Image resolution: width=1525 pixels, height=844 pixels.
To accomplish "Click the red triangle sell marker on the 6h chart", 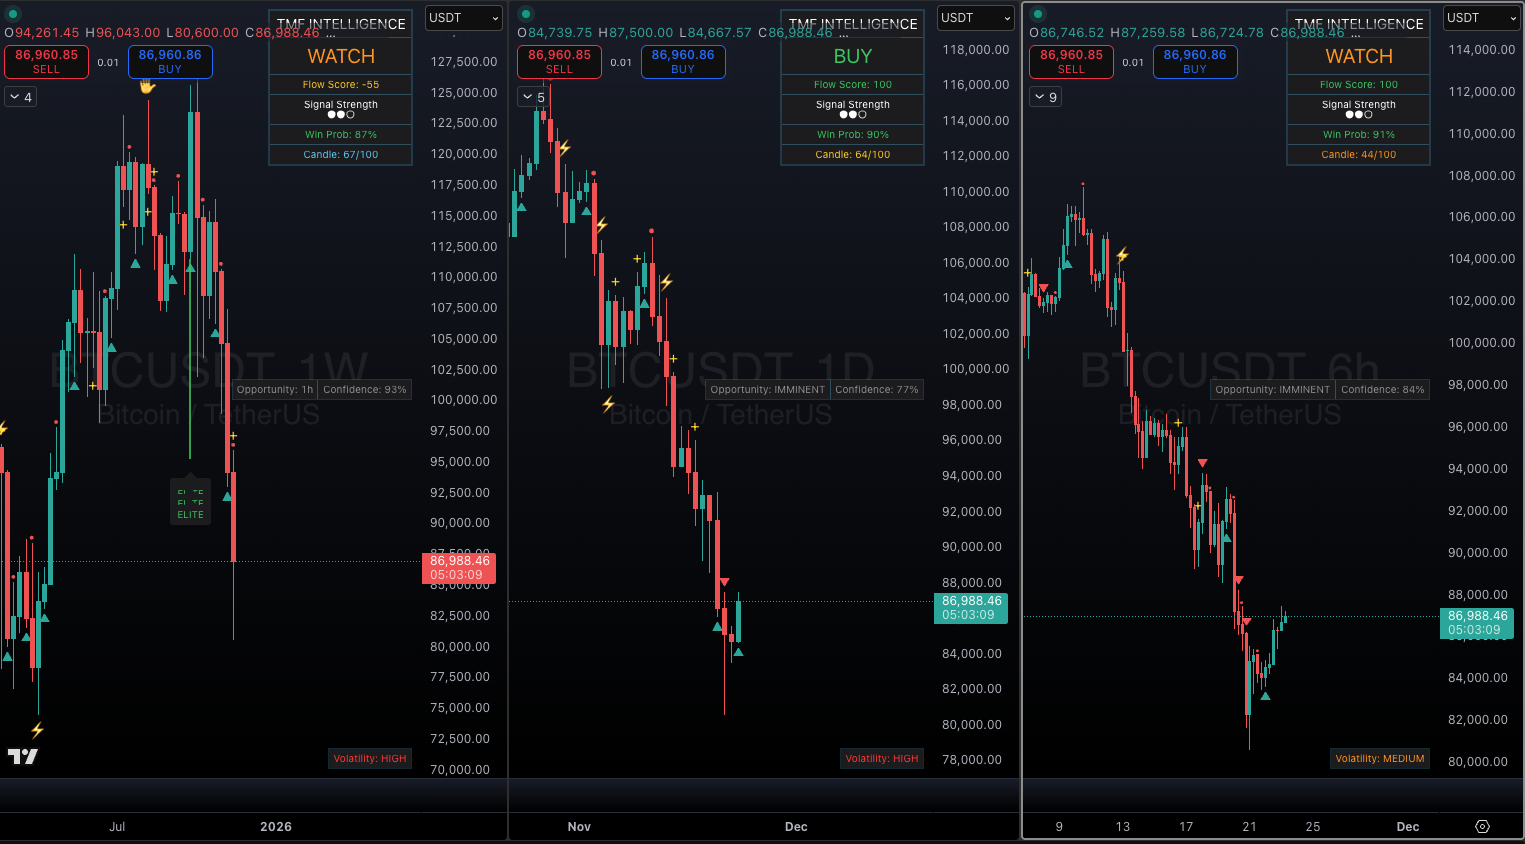I will 1201,463.
